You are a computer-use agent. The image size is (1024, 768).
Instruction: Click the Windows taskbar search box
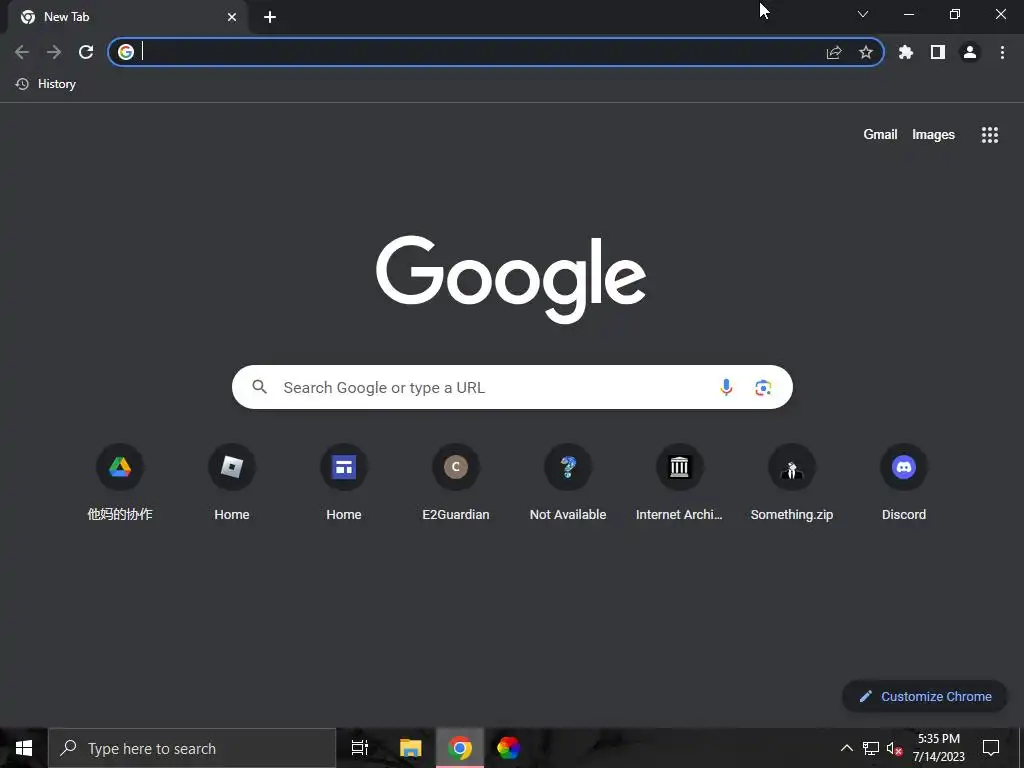click(192, 748)
